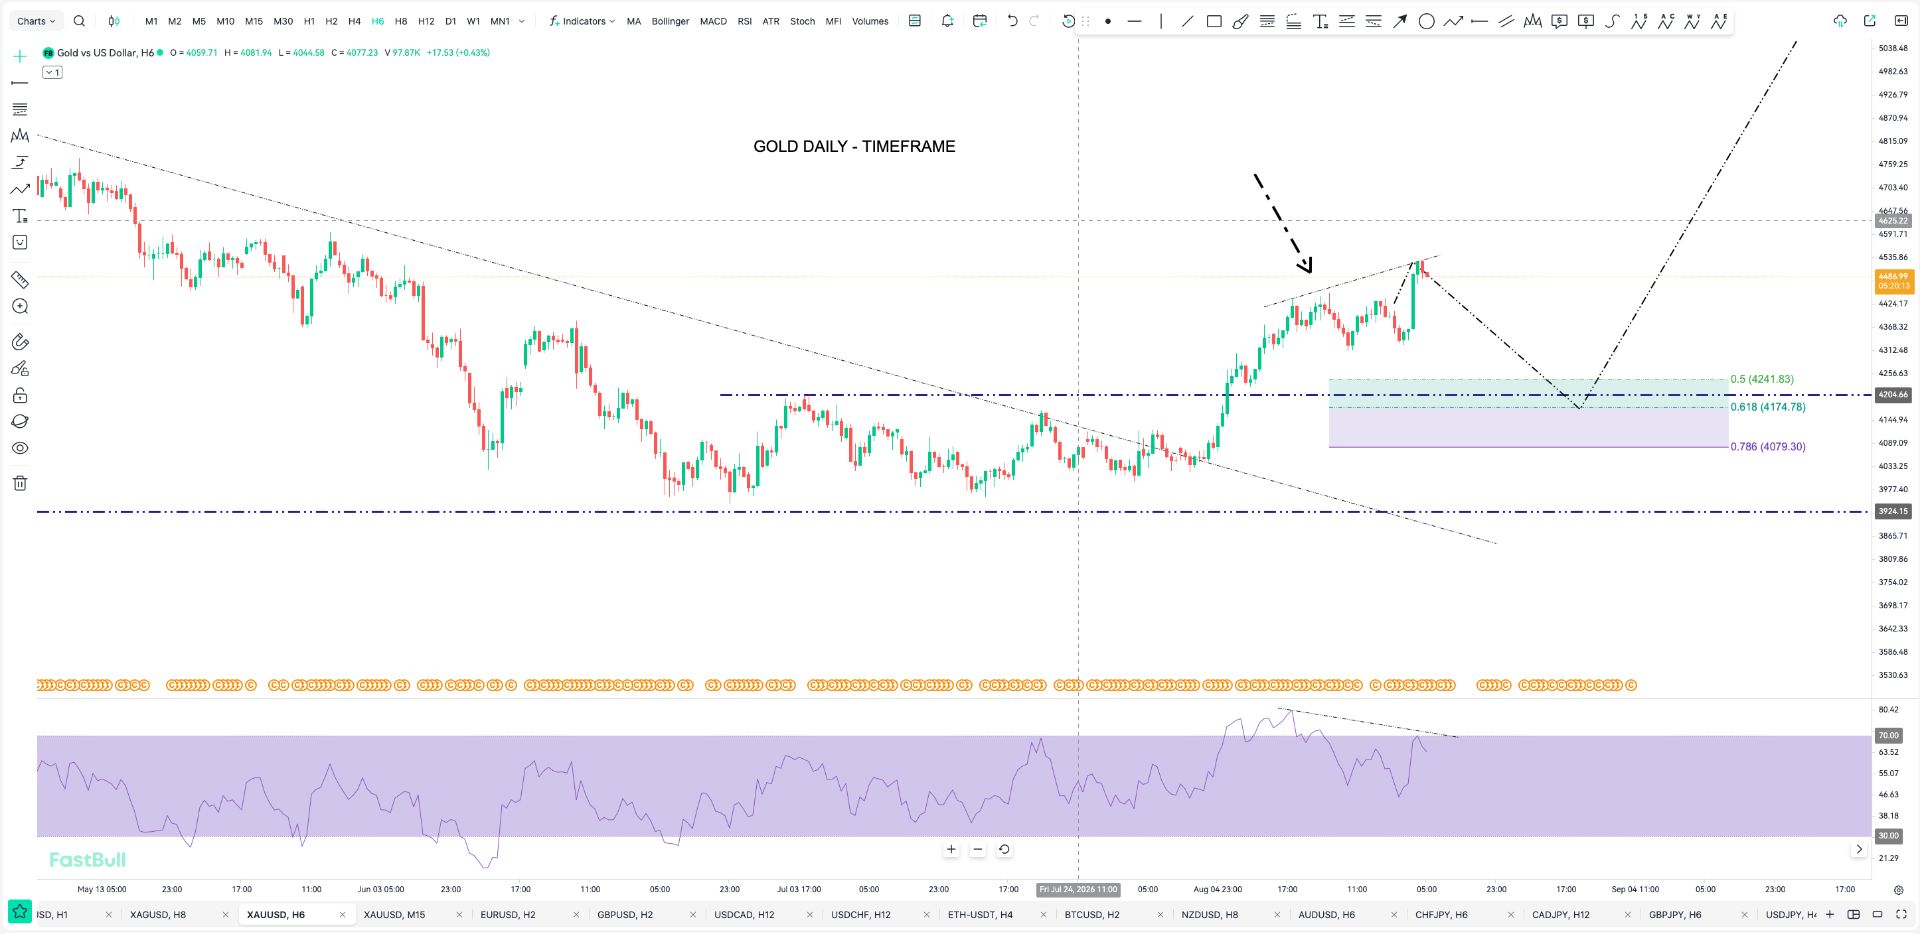This screenshot has width=1920, height=934.
Task: Expand more timeframes arrow after MN1
Action: (x=521, y=21)
